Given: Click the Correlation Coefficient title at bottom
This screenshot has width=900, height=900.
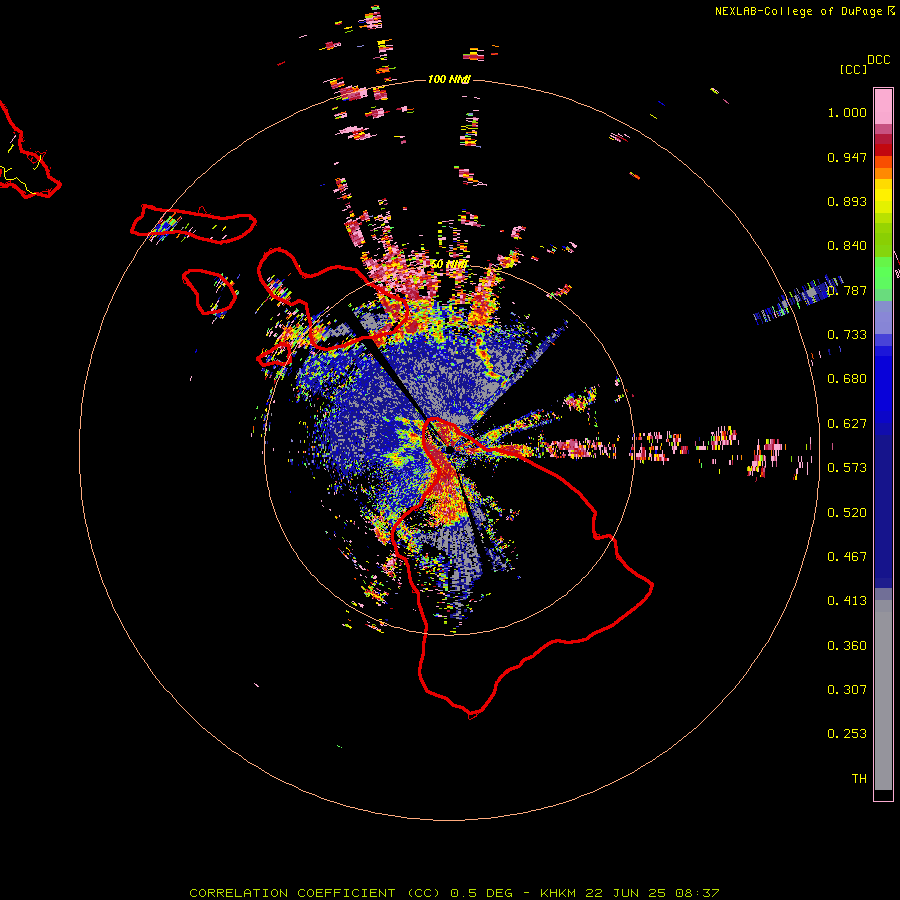Looking at the screenshot, I should point(453,893).
